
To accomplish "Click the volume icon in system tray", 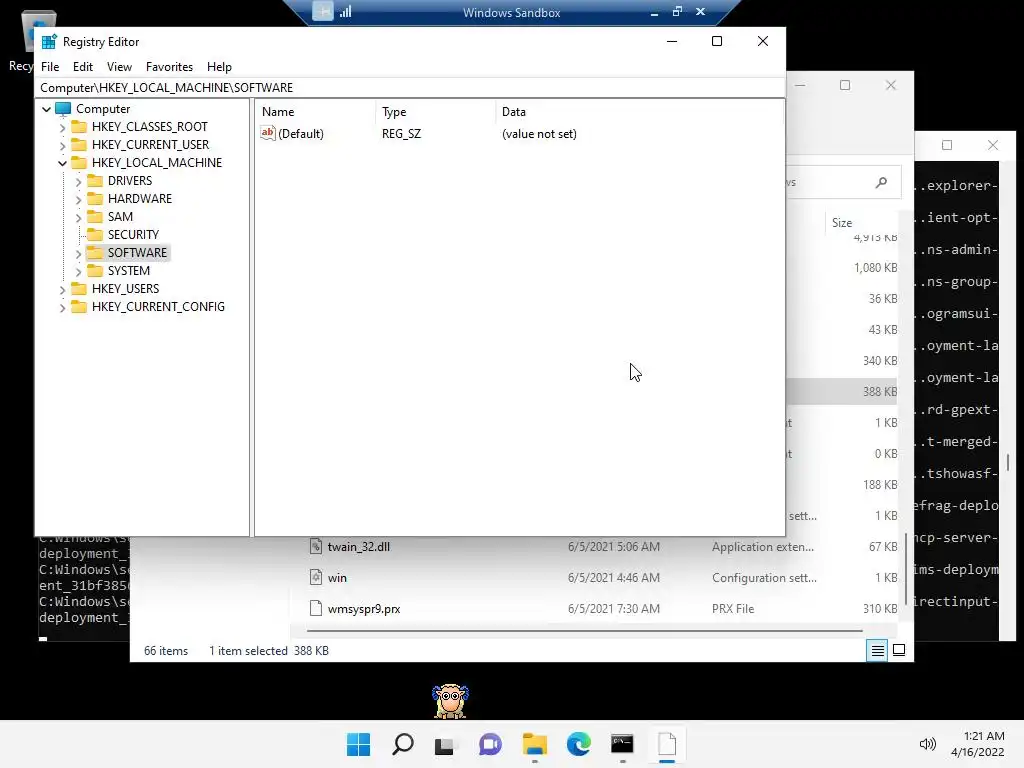I will [x=927, y=744].
